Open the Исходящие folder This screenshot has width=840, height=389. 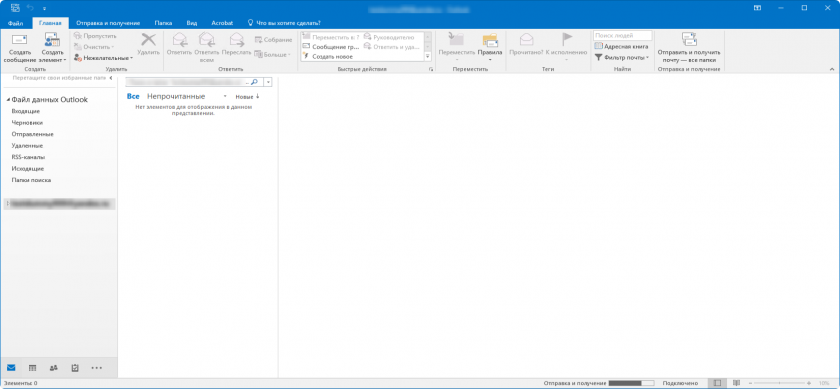point(27,169)
